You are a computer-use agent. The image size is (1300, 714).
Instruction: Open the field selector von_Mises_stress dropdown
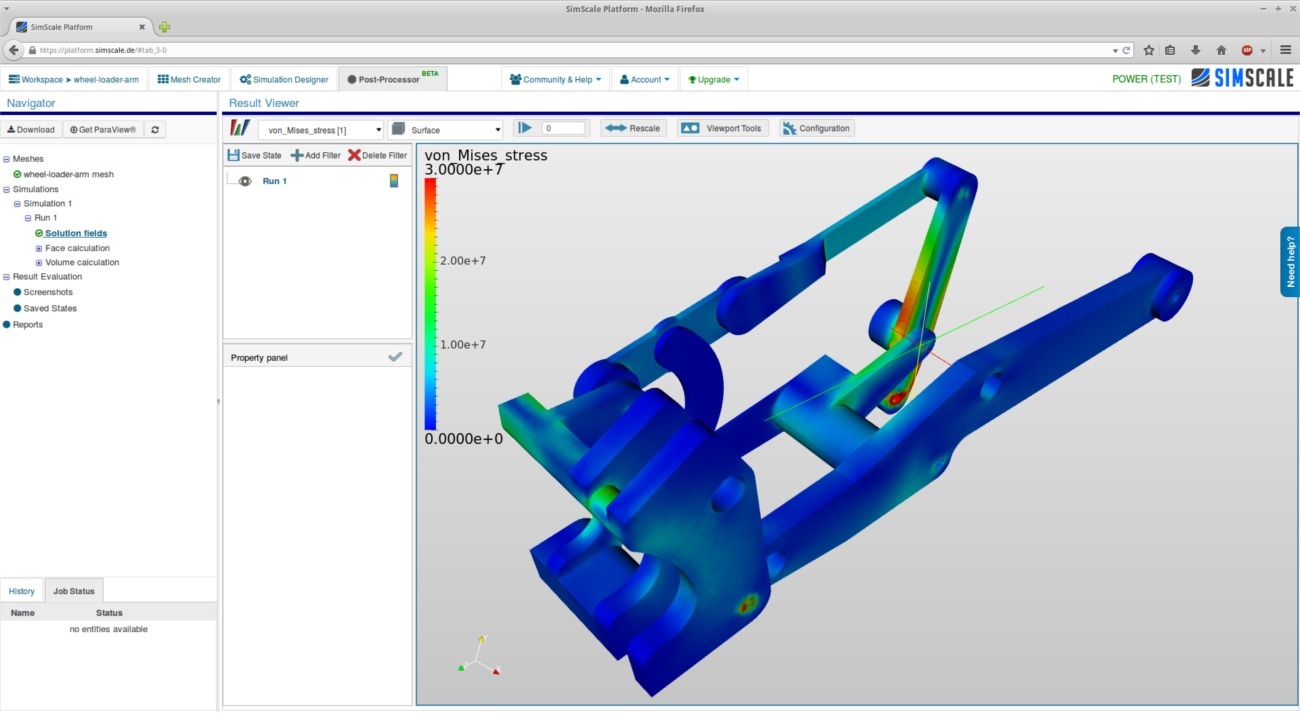(320, 130)
